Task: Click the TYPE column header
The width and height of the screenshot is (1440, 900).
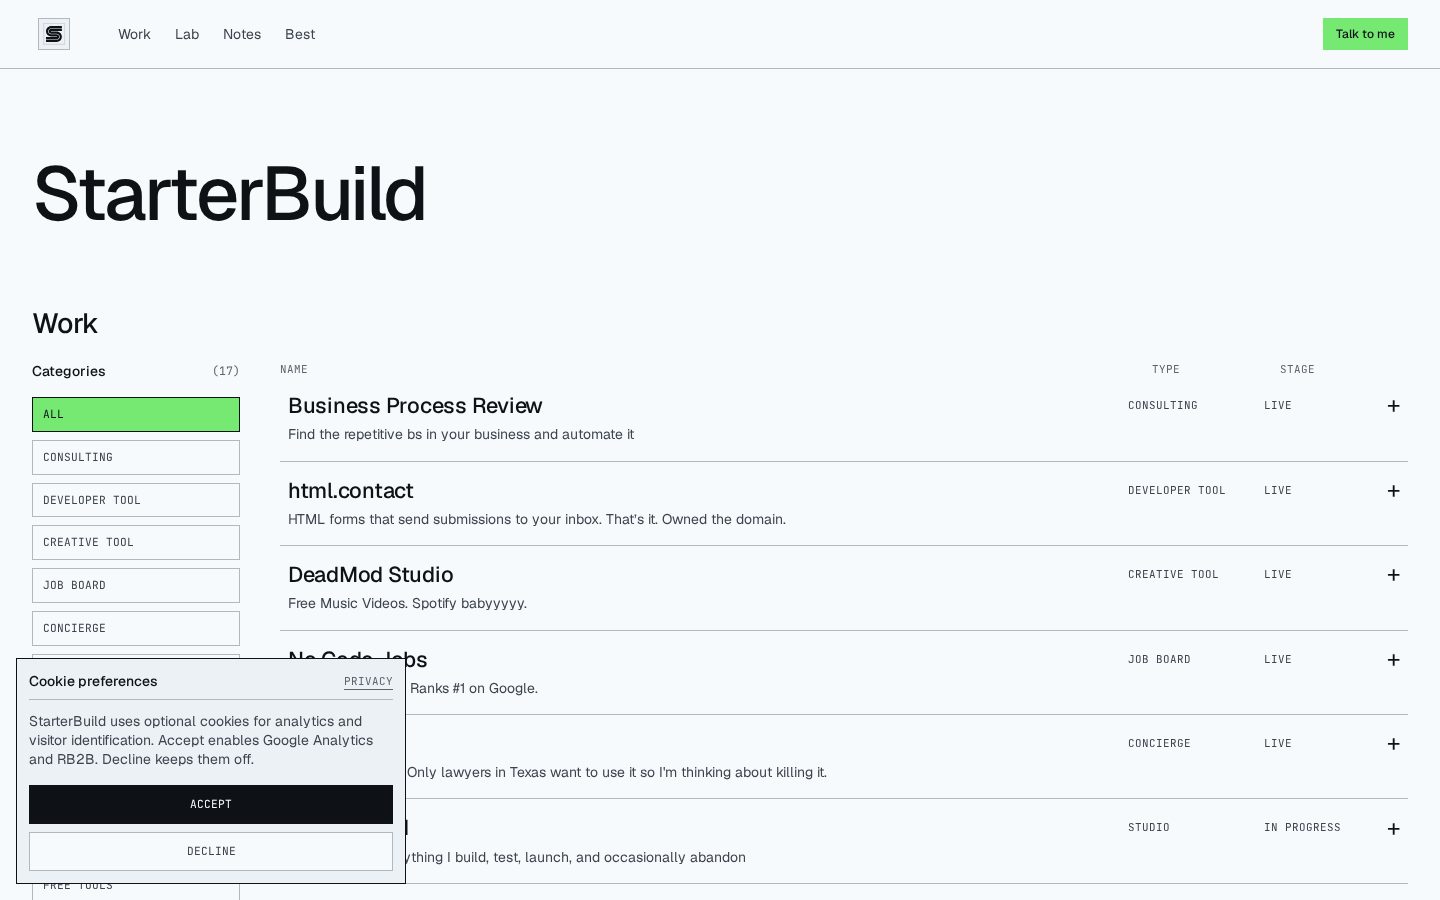Action: 1166,370
